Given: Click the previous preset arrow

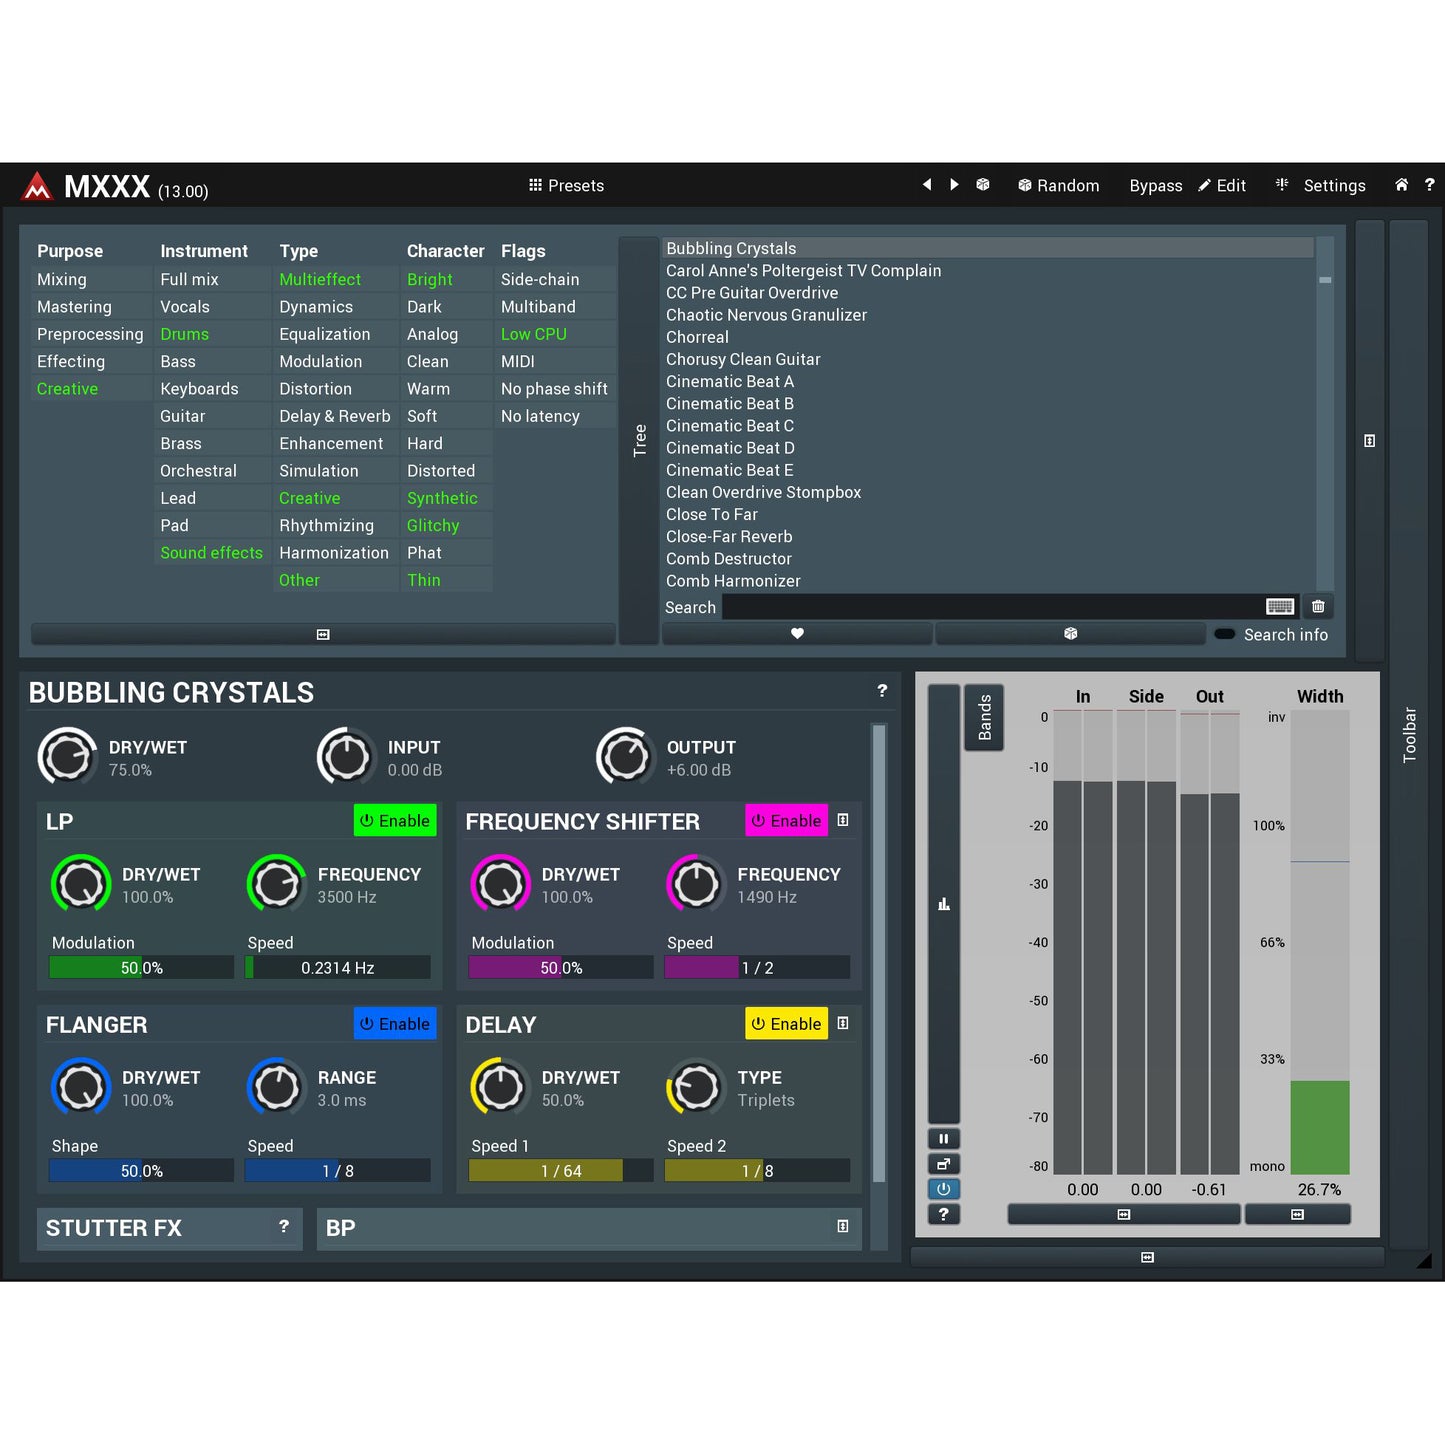Looking at the screenshot, I should click(x=927, y=185).
